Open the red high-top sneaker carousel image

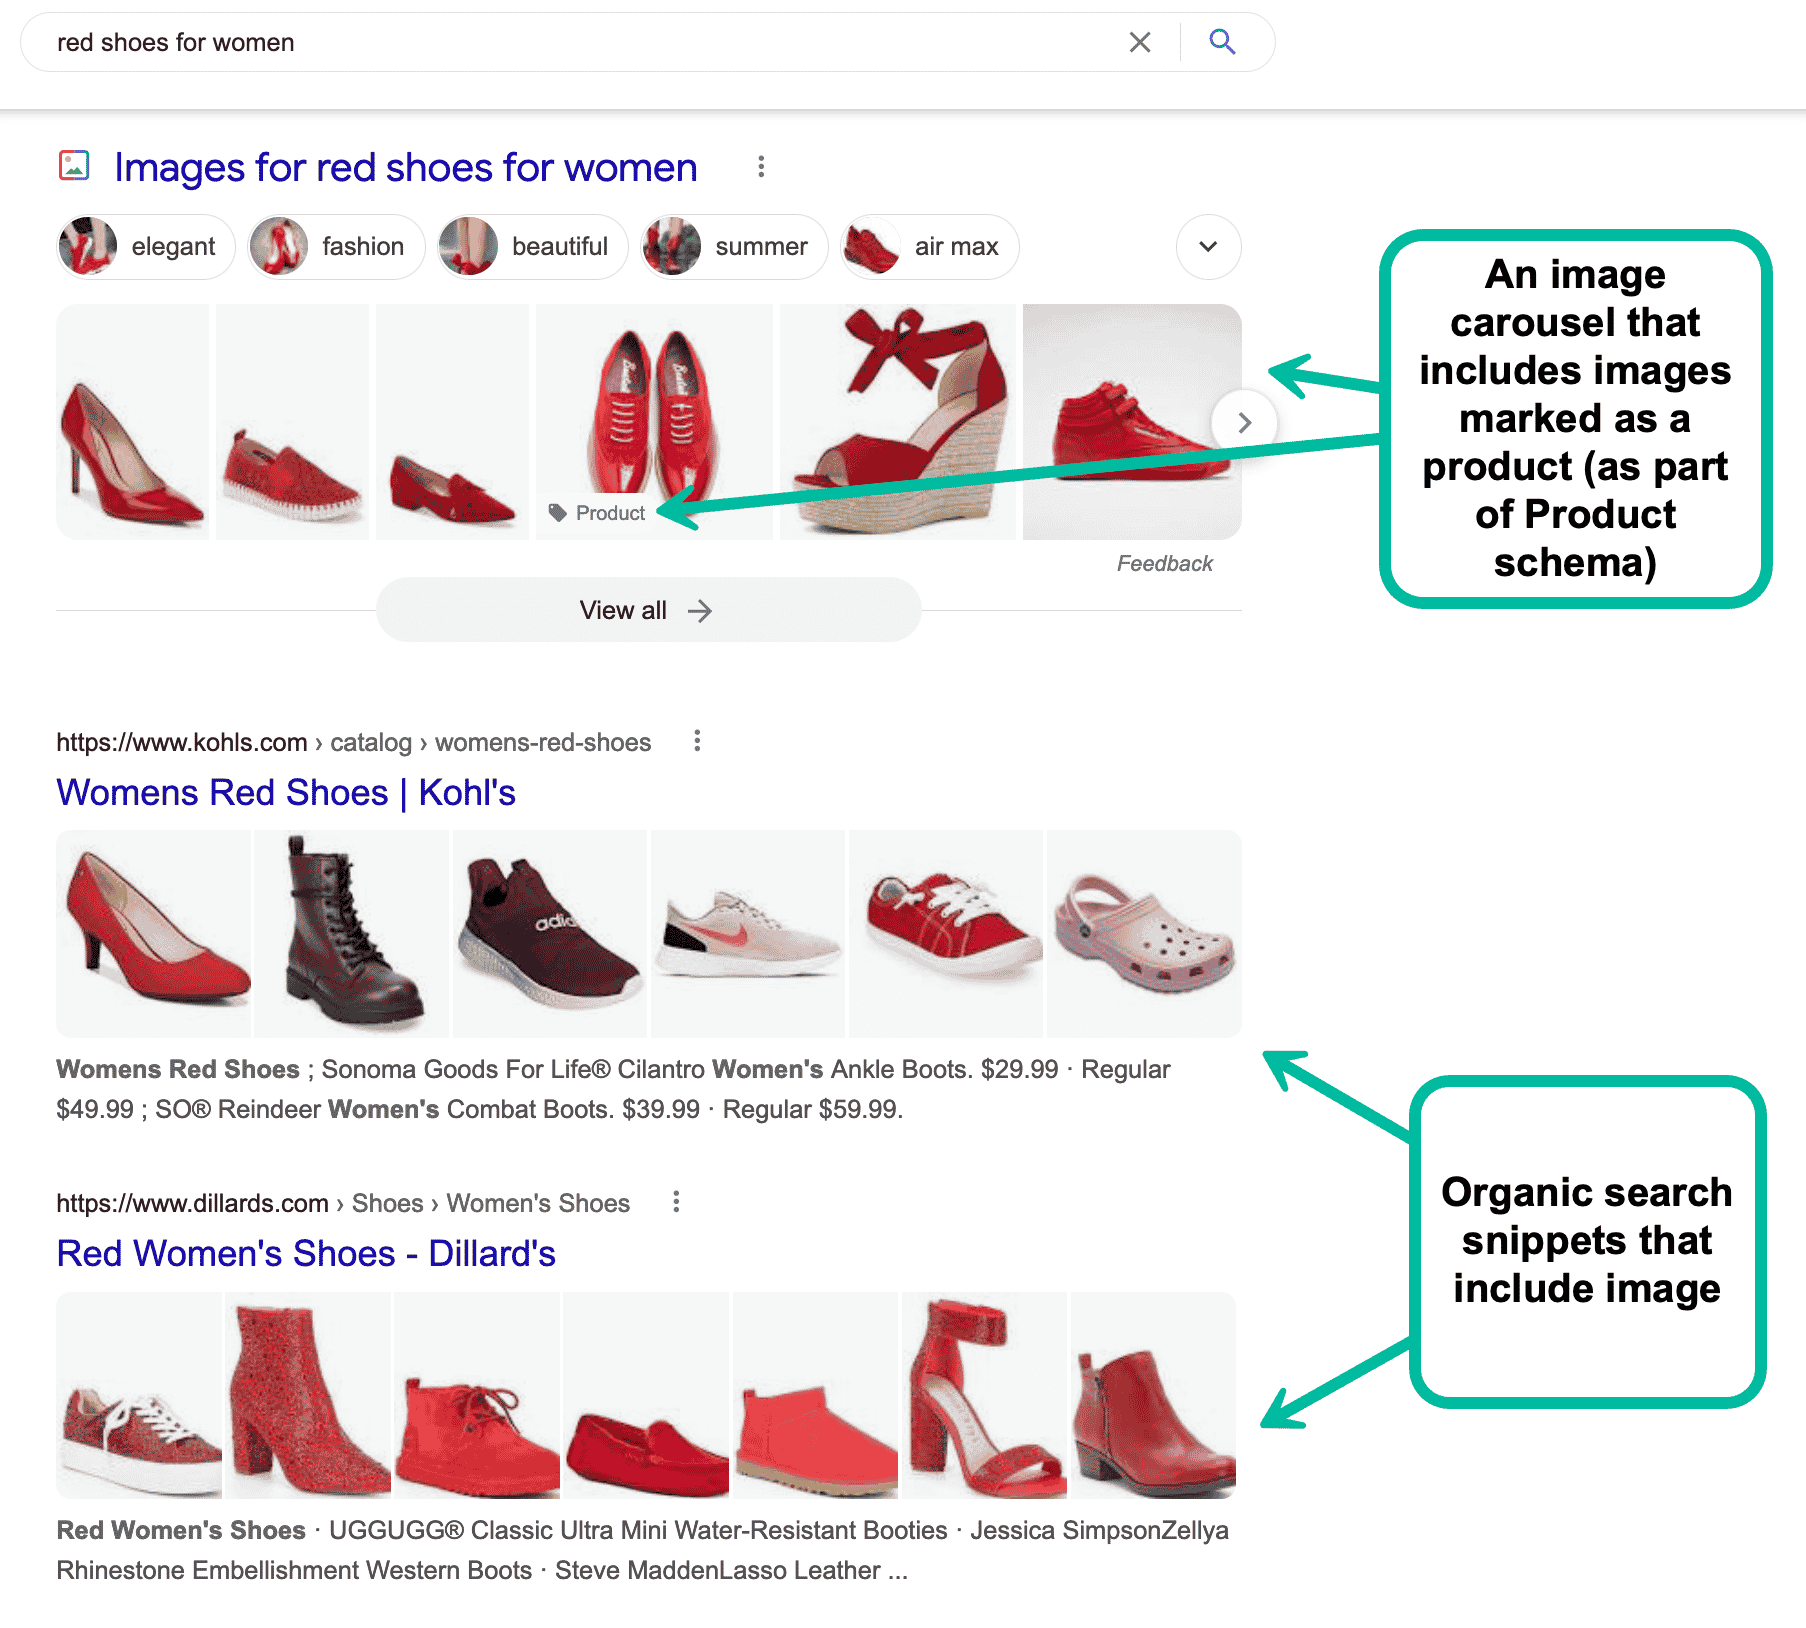1132,422
